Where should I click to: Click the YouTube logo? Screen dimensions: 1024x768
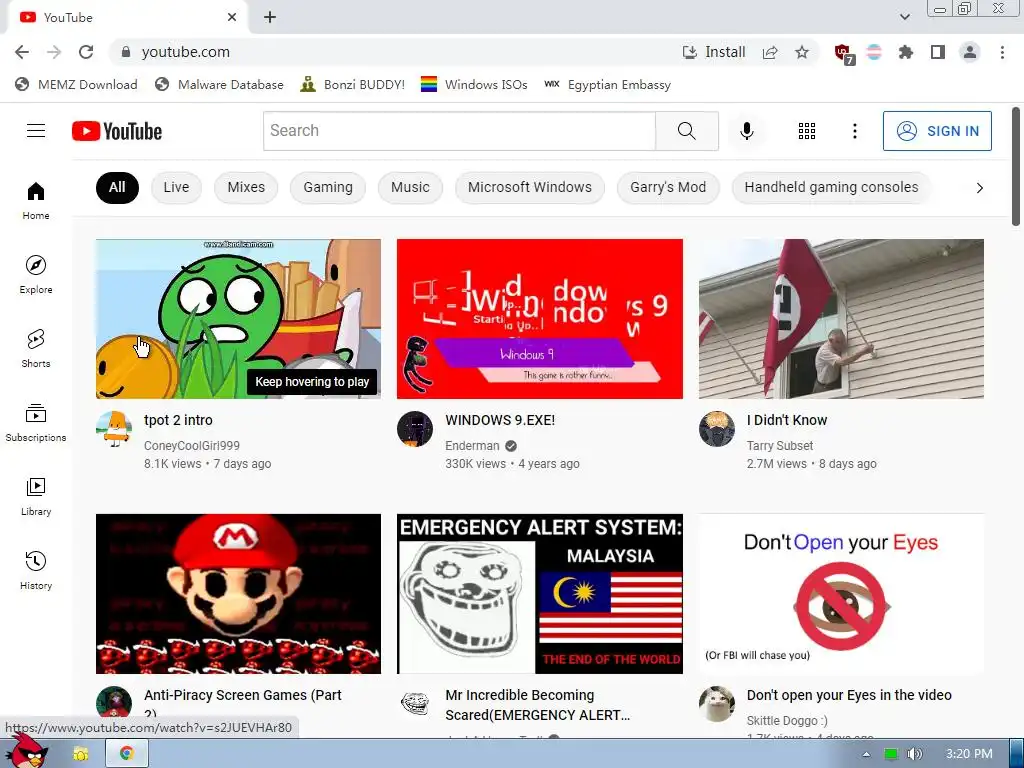point(117,131)
